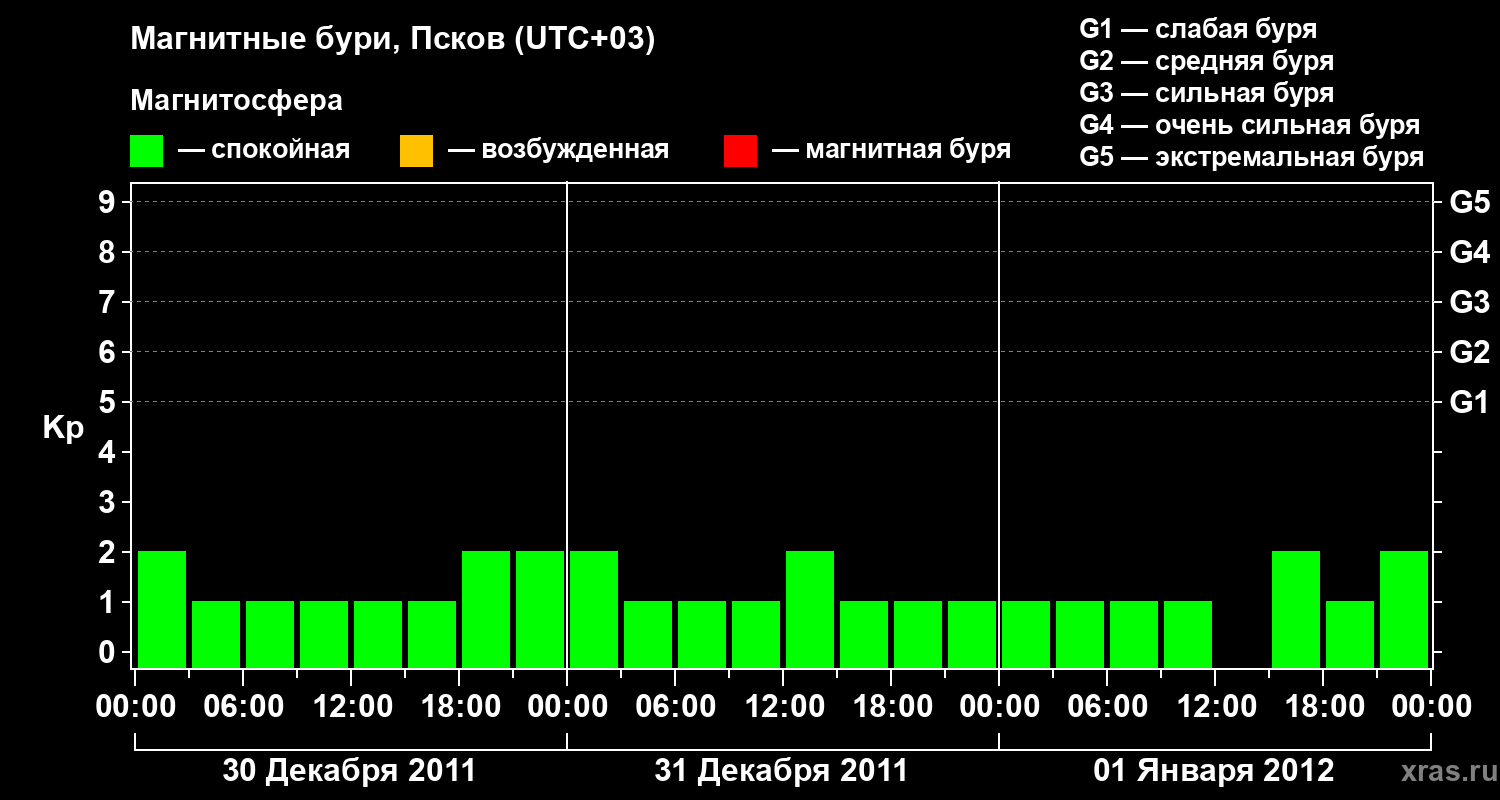Click the '31 Декабря 2011' date label
This screenshot has width=1500, height=800.
coord(781,771)
